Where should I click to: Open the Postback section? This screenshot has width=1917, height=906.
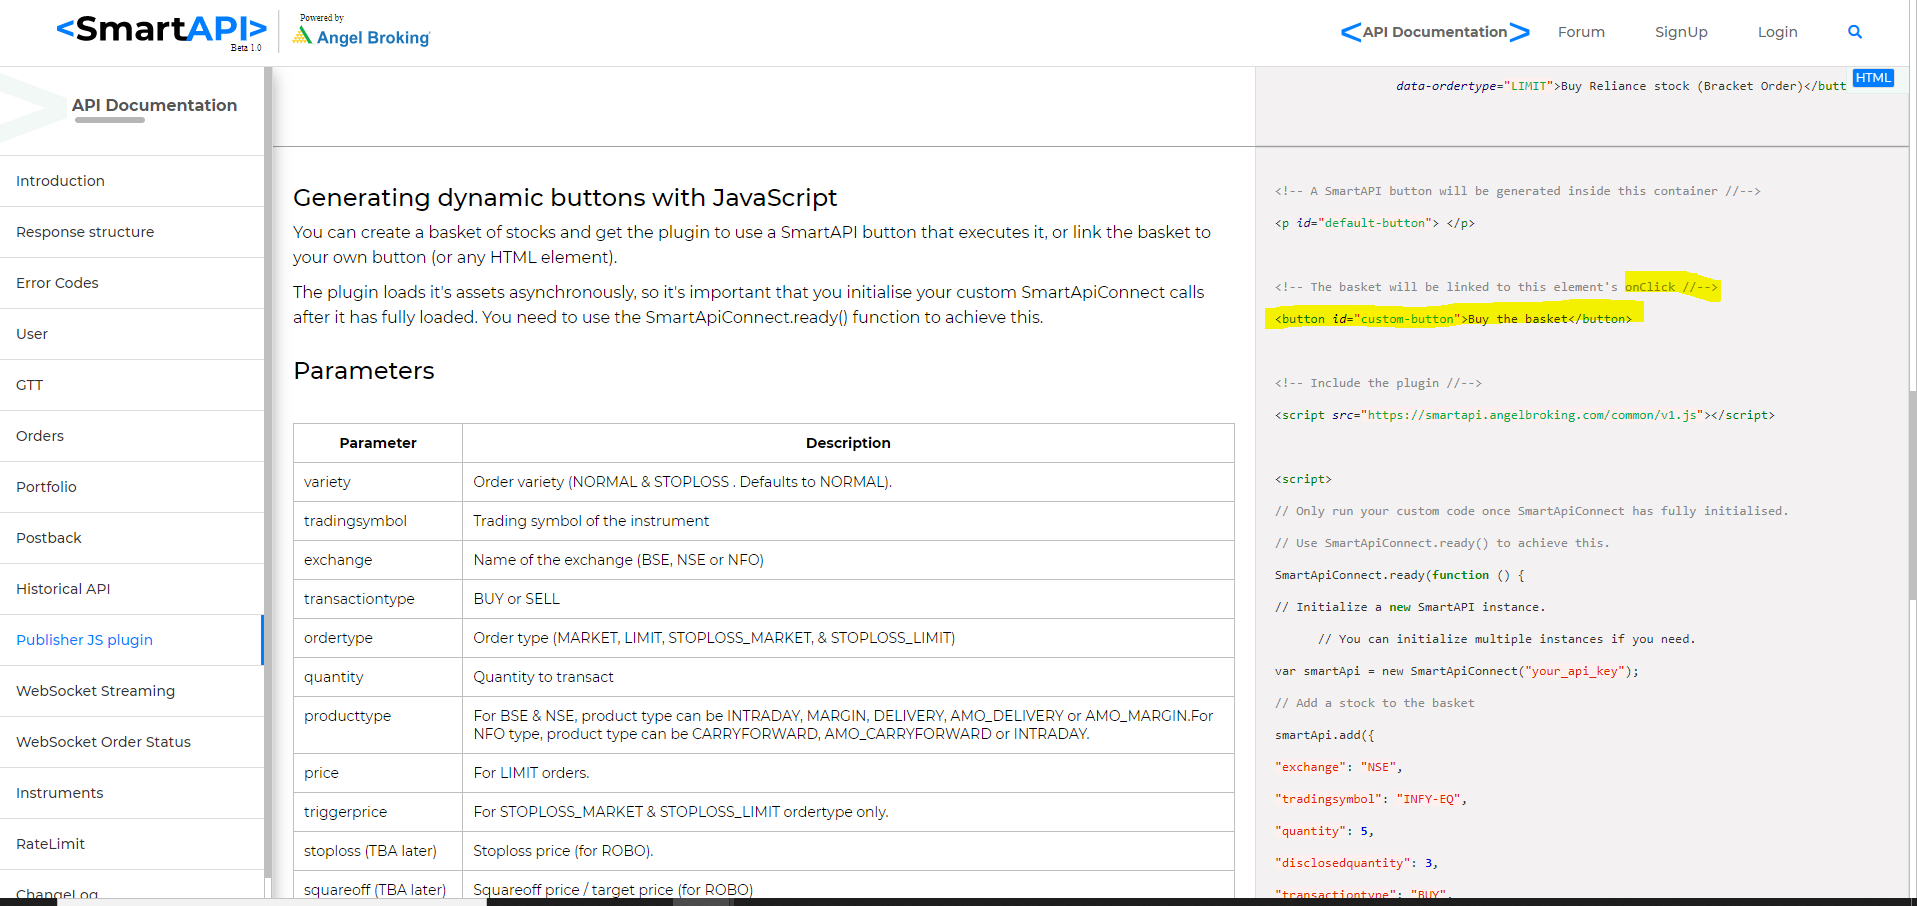[x=132, y=538]
